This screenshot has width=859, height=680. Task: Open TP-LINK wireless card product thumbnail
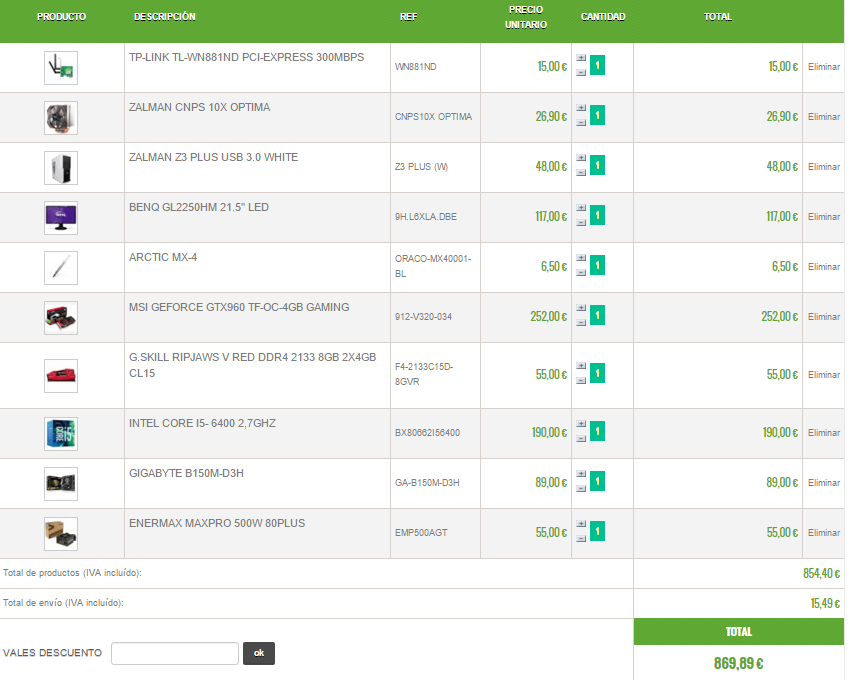point(61,68)
